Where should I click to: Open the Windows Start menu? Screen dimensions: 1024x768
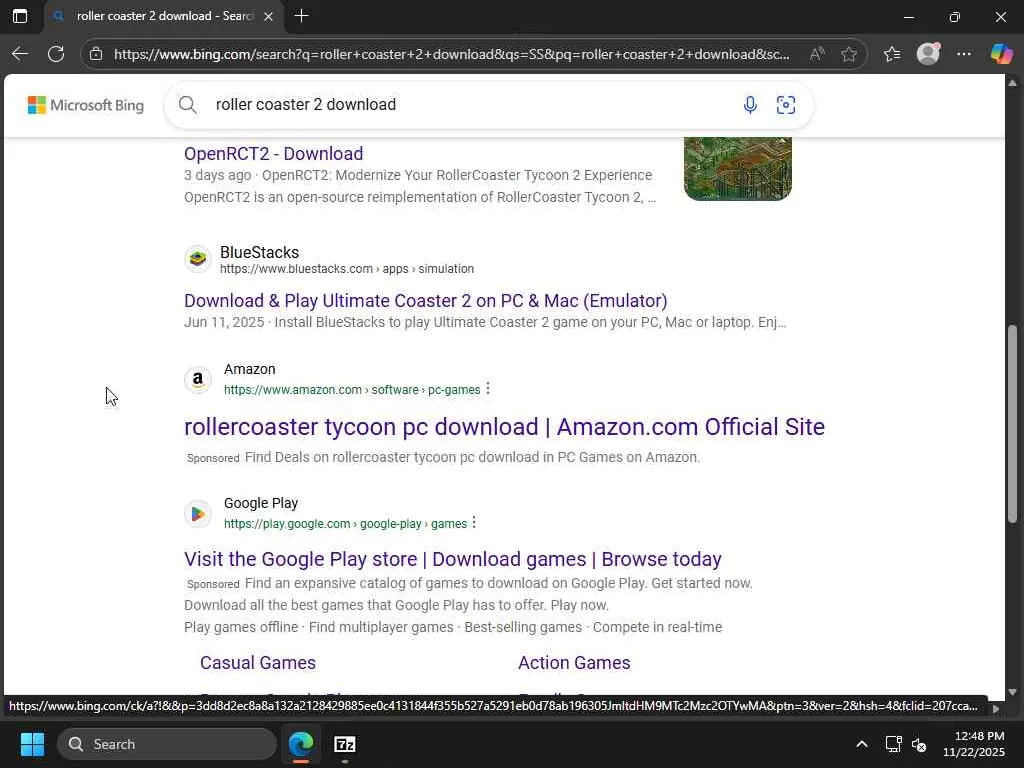(x=32, y=744)
